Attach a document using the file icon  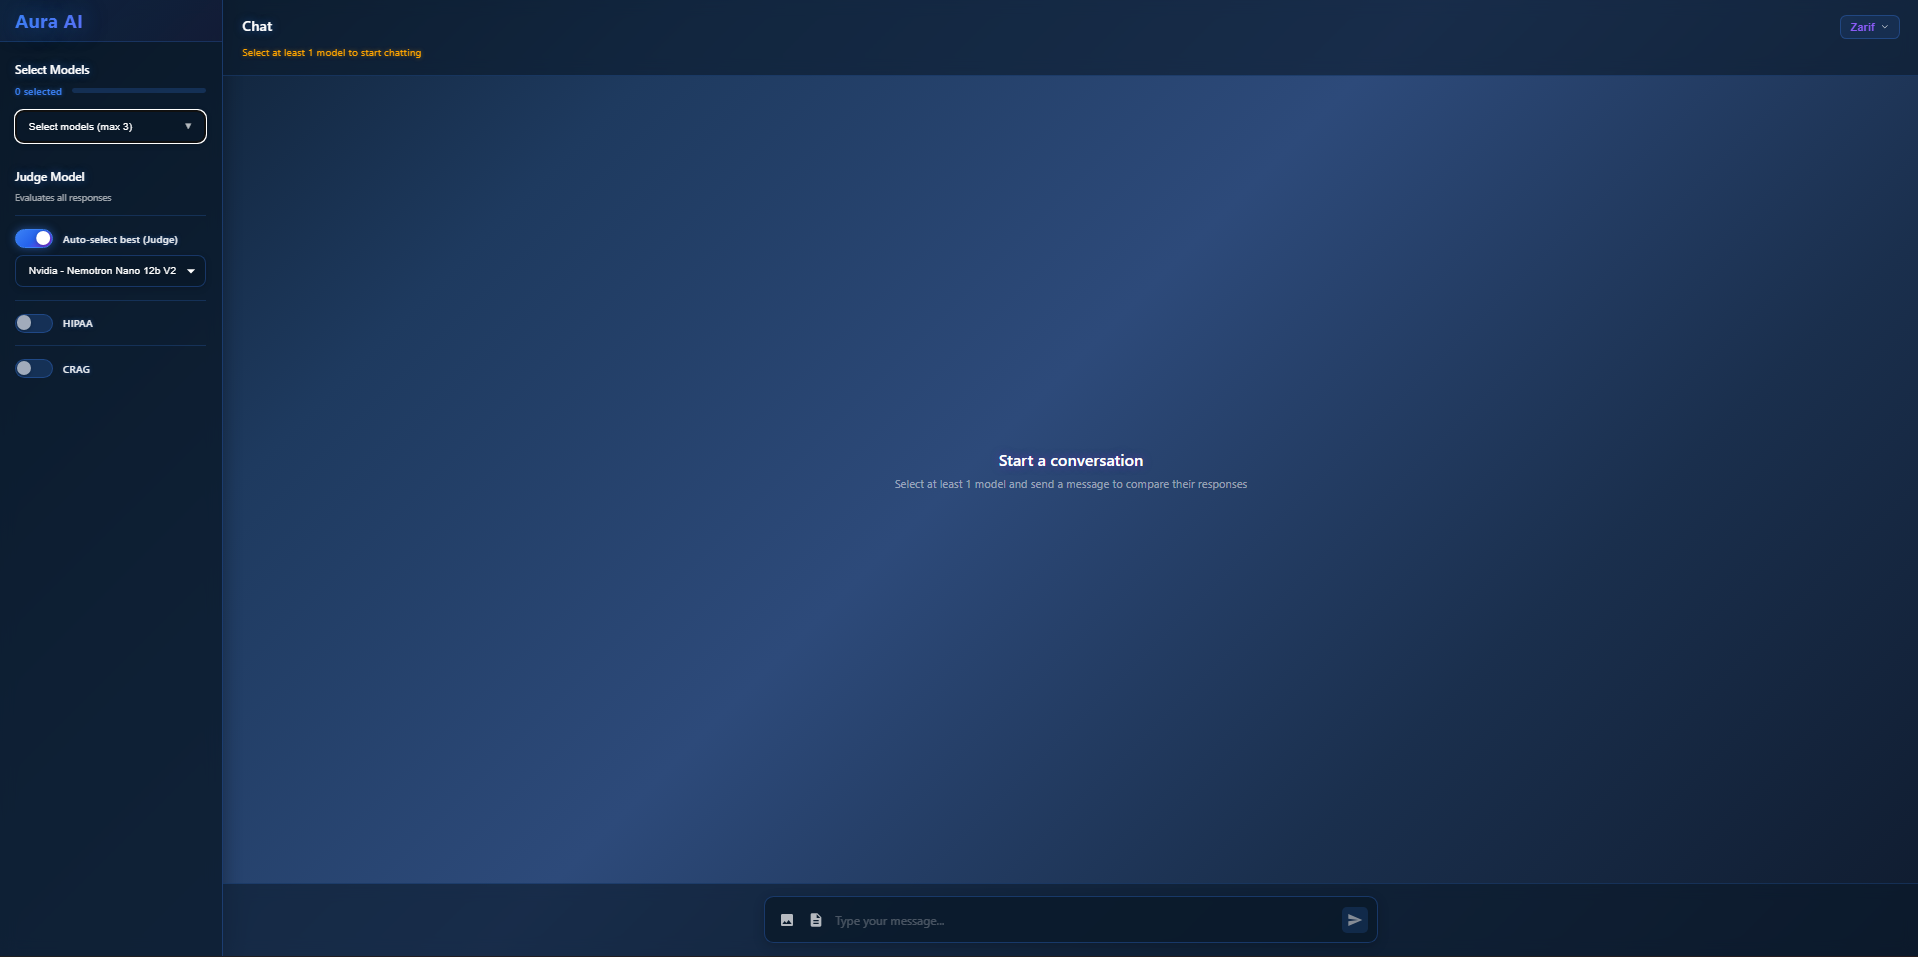tap(816, 920)
